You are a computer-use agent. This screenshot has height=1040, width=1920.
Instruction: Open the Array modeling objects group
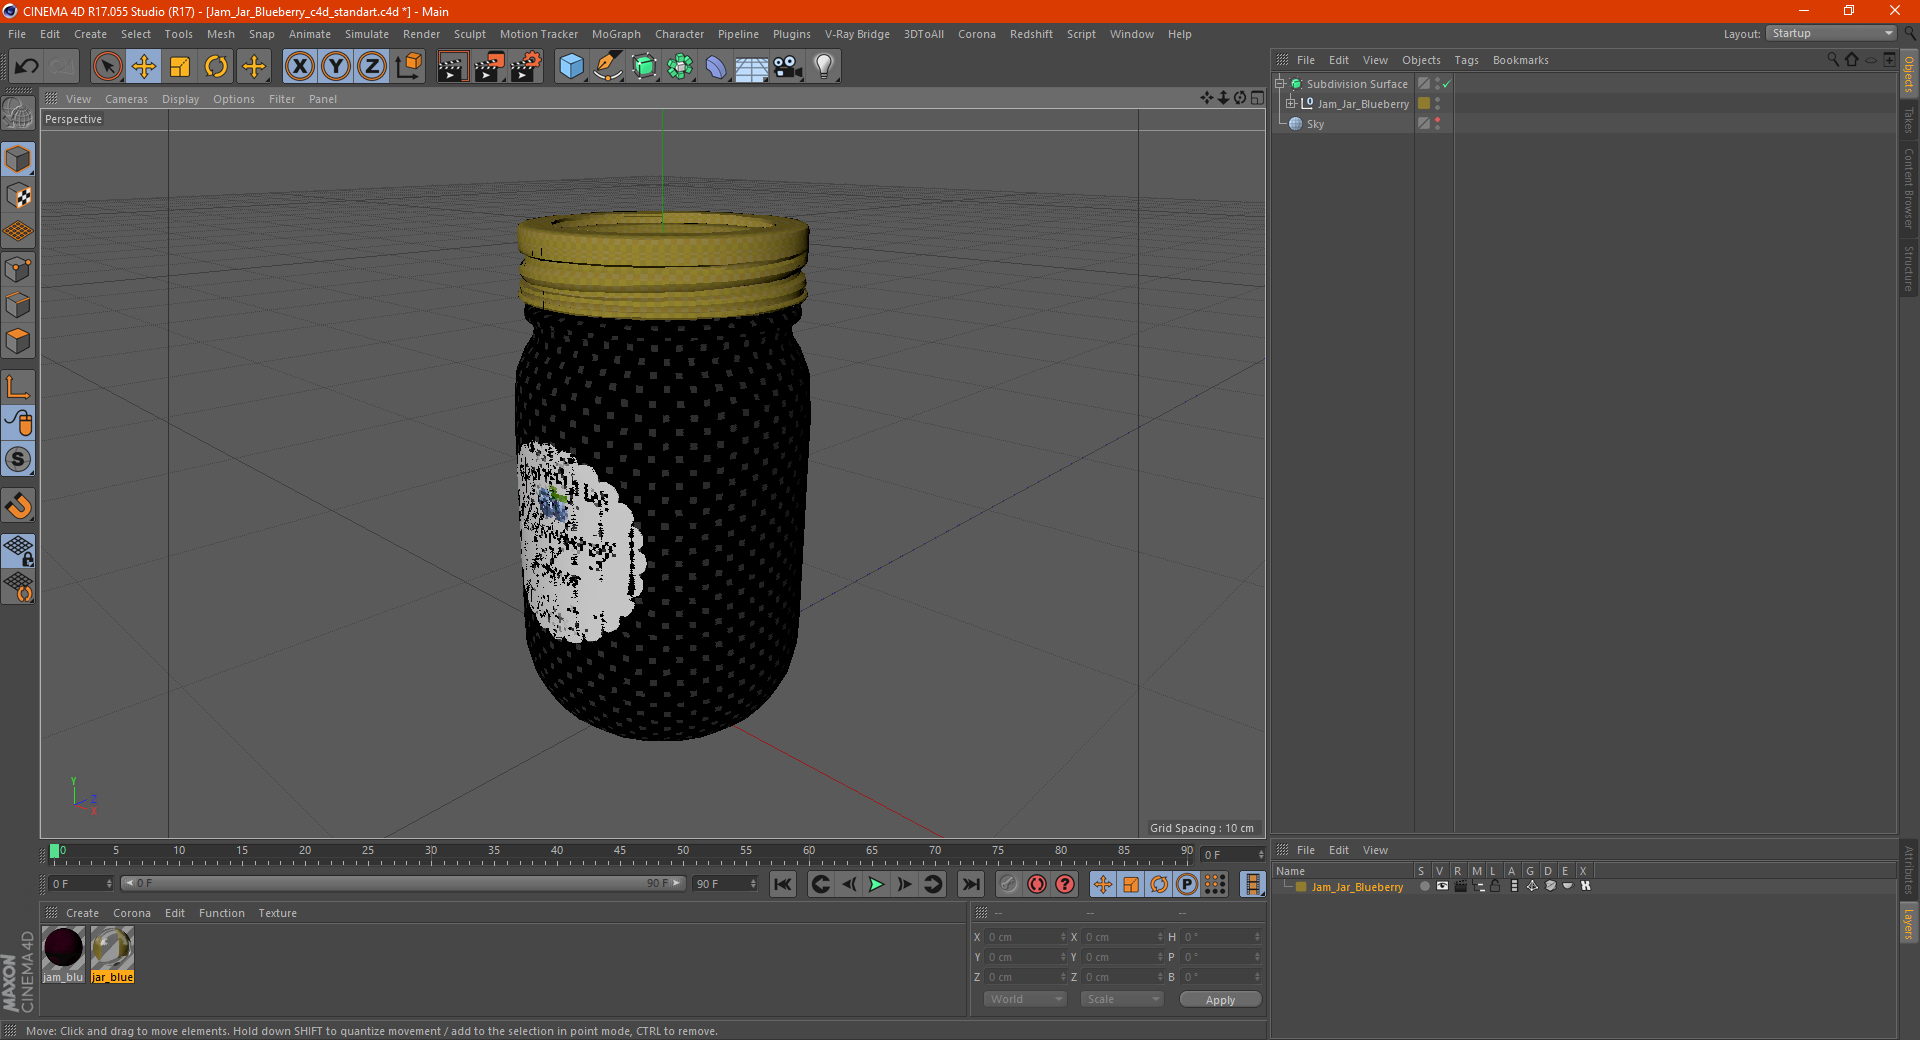(680, 67)
